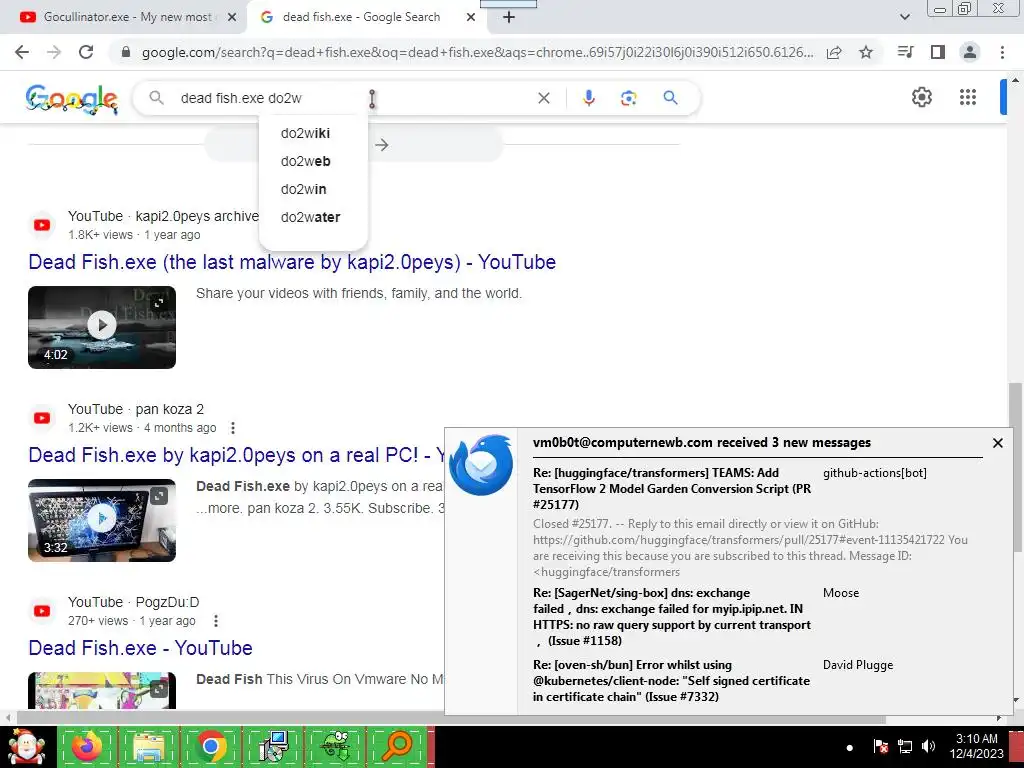1024x768 pixels.
Task: Open the Chrome side panel icon
Action: (x=938, y=52)
